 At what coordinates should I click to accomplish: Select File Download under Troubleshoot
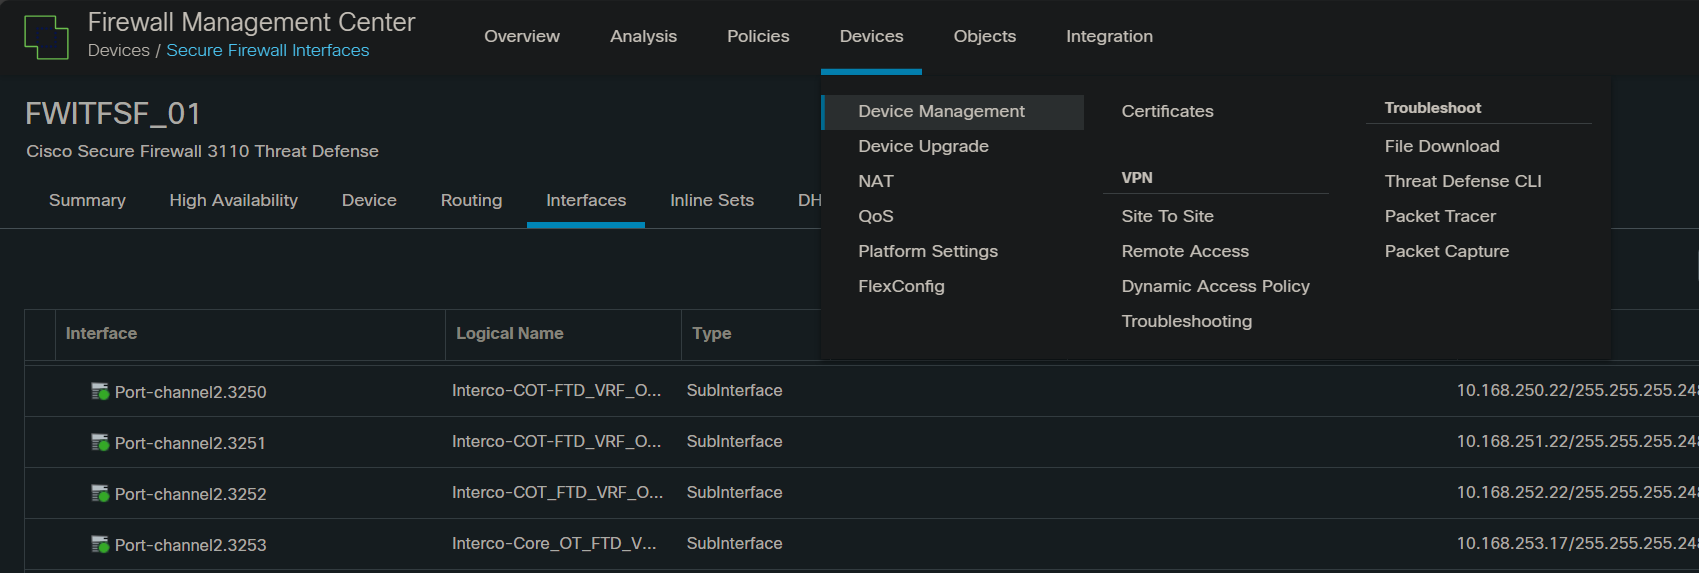tap(1442, 146)
